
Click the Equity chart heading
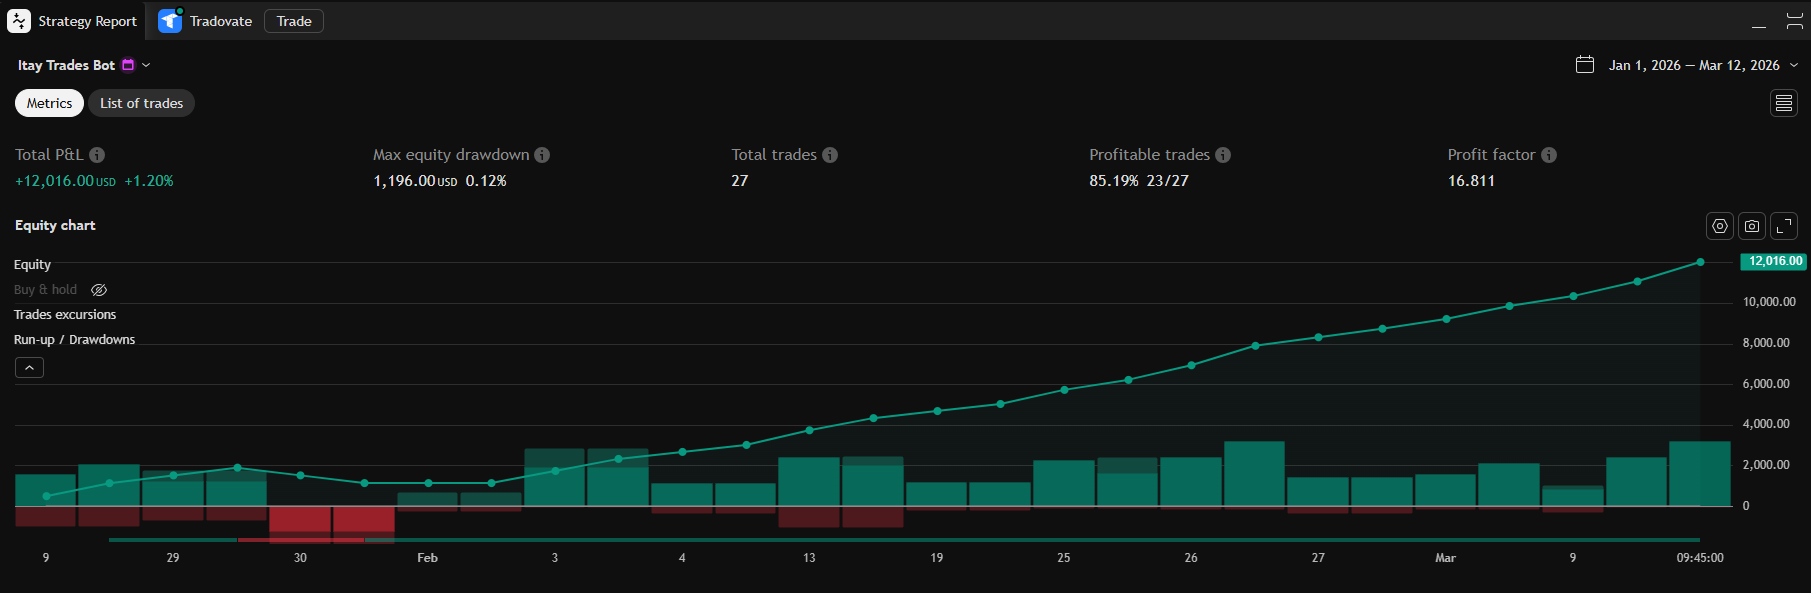click(x=55, y=225)
